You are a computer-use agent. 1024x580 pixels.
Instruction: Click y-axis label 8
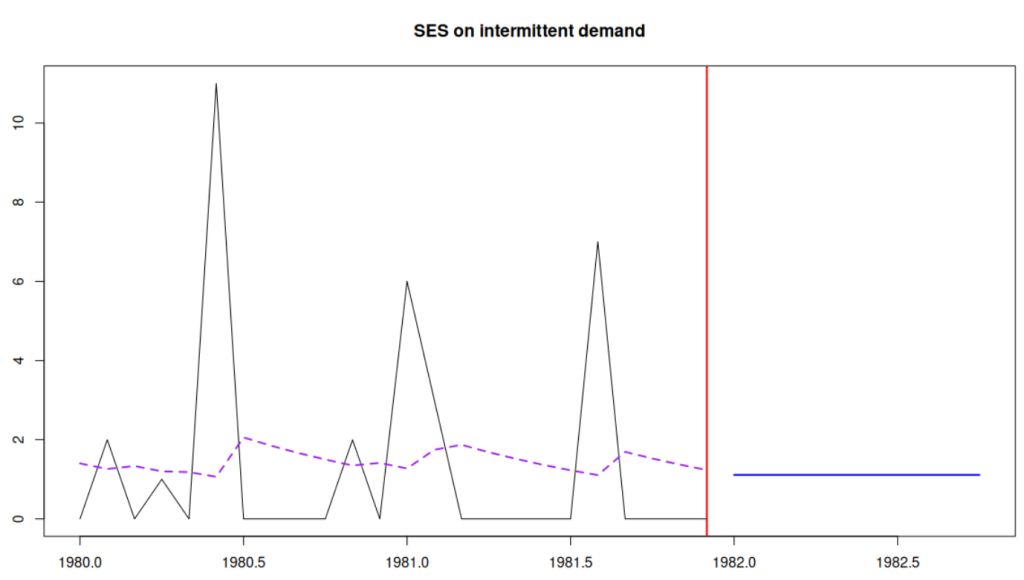pos(18,202)
